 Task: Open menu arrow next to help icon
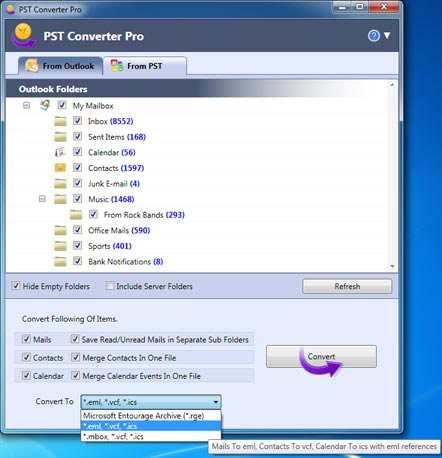click(x=387, y=35)
